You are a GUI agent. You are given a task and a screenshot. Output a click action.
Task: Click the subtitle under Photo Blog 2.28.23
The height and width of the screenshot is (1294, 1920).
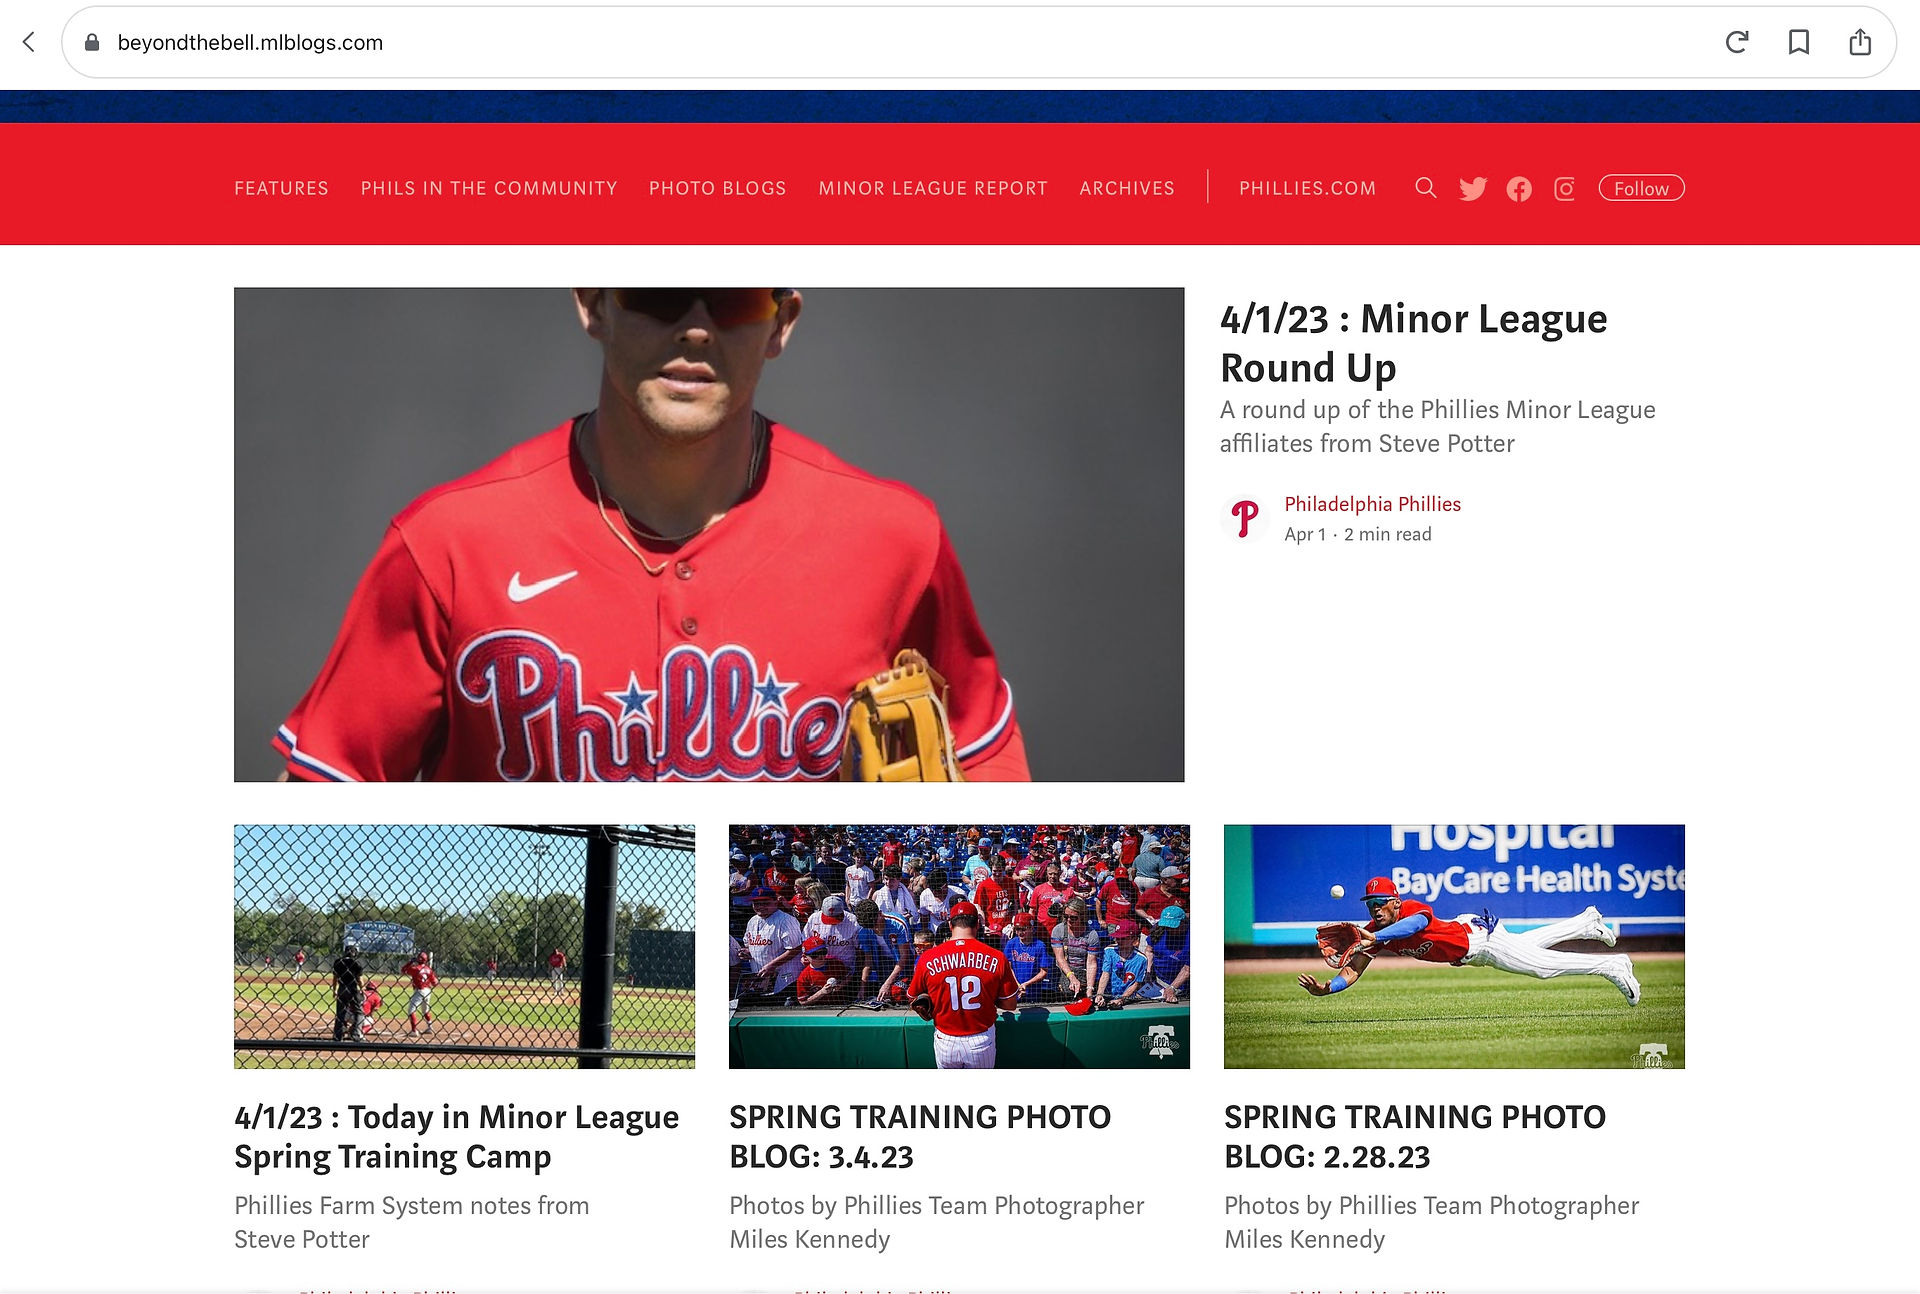(1432, 1222)
